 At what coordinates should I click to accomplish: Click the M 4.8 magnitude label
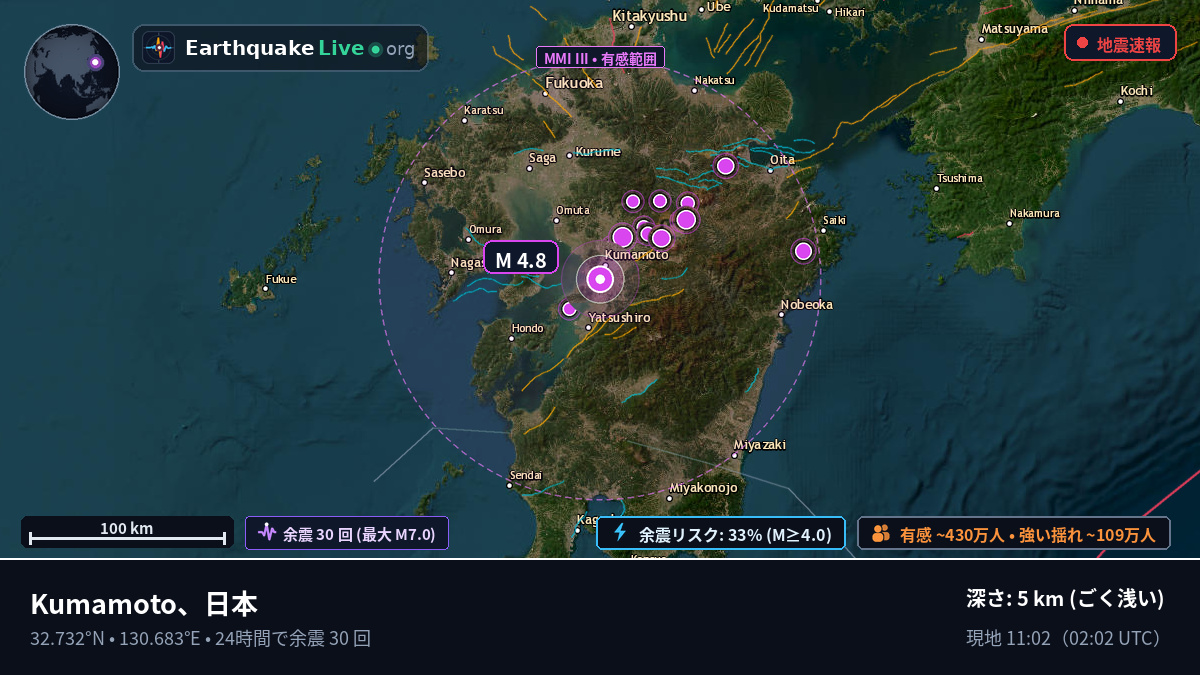[521, 260]
